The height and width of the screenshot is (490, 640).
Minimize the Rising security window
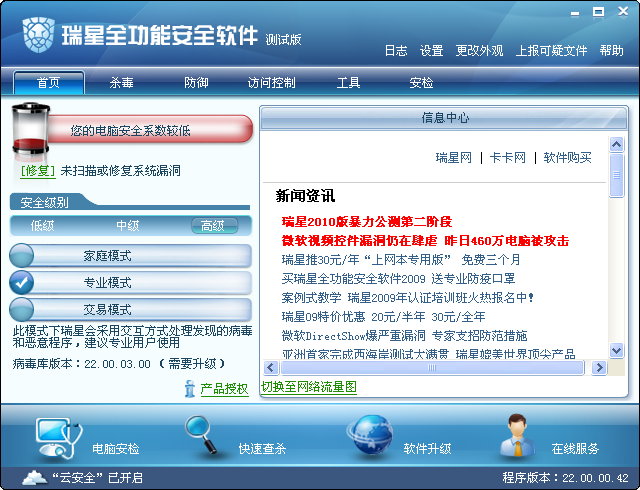point(575,13)
